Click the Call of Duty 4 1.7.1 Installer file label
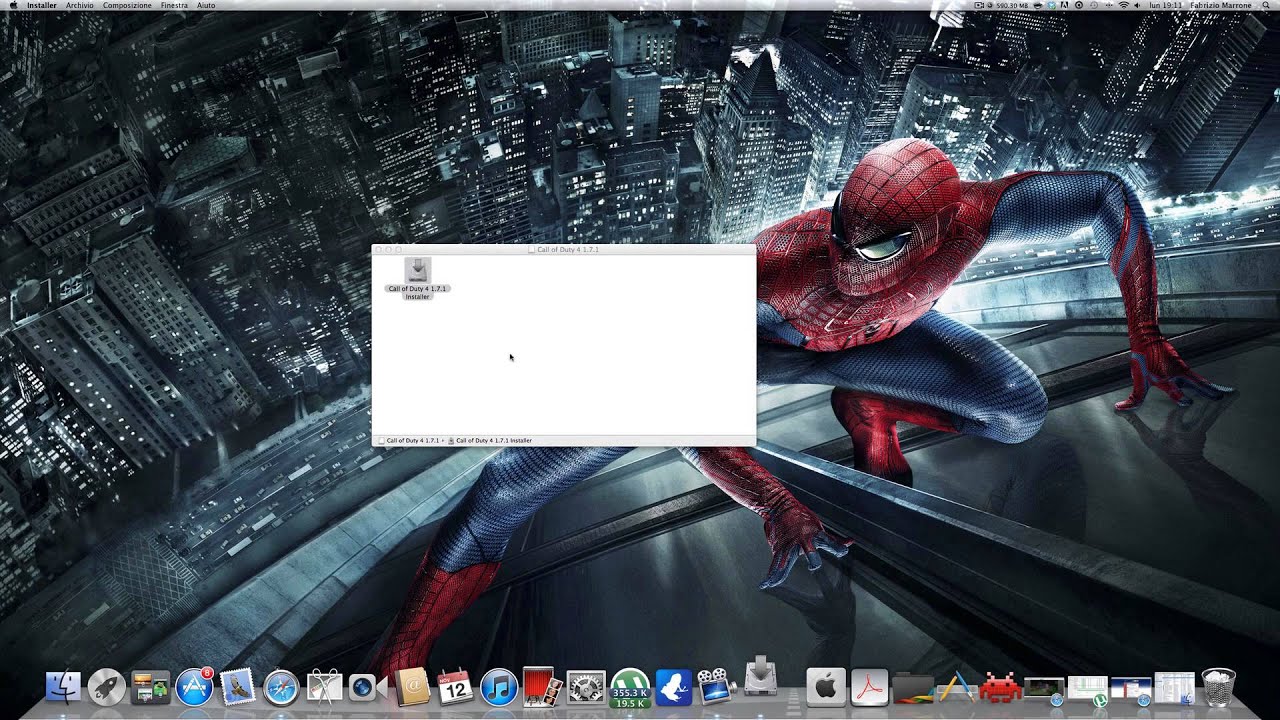 tap(418, 292)
